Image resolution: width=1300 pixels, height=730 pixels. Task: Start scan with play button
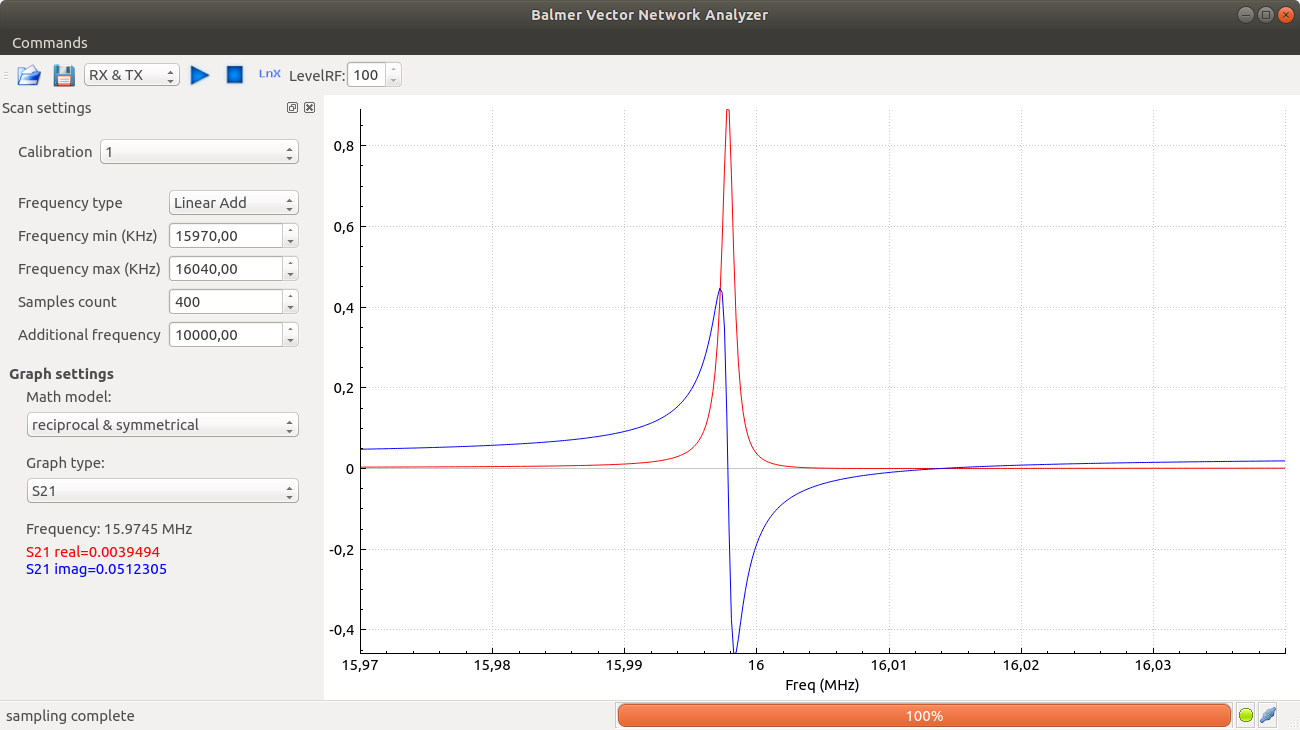200,75
